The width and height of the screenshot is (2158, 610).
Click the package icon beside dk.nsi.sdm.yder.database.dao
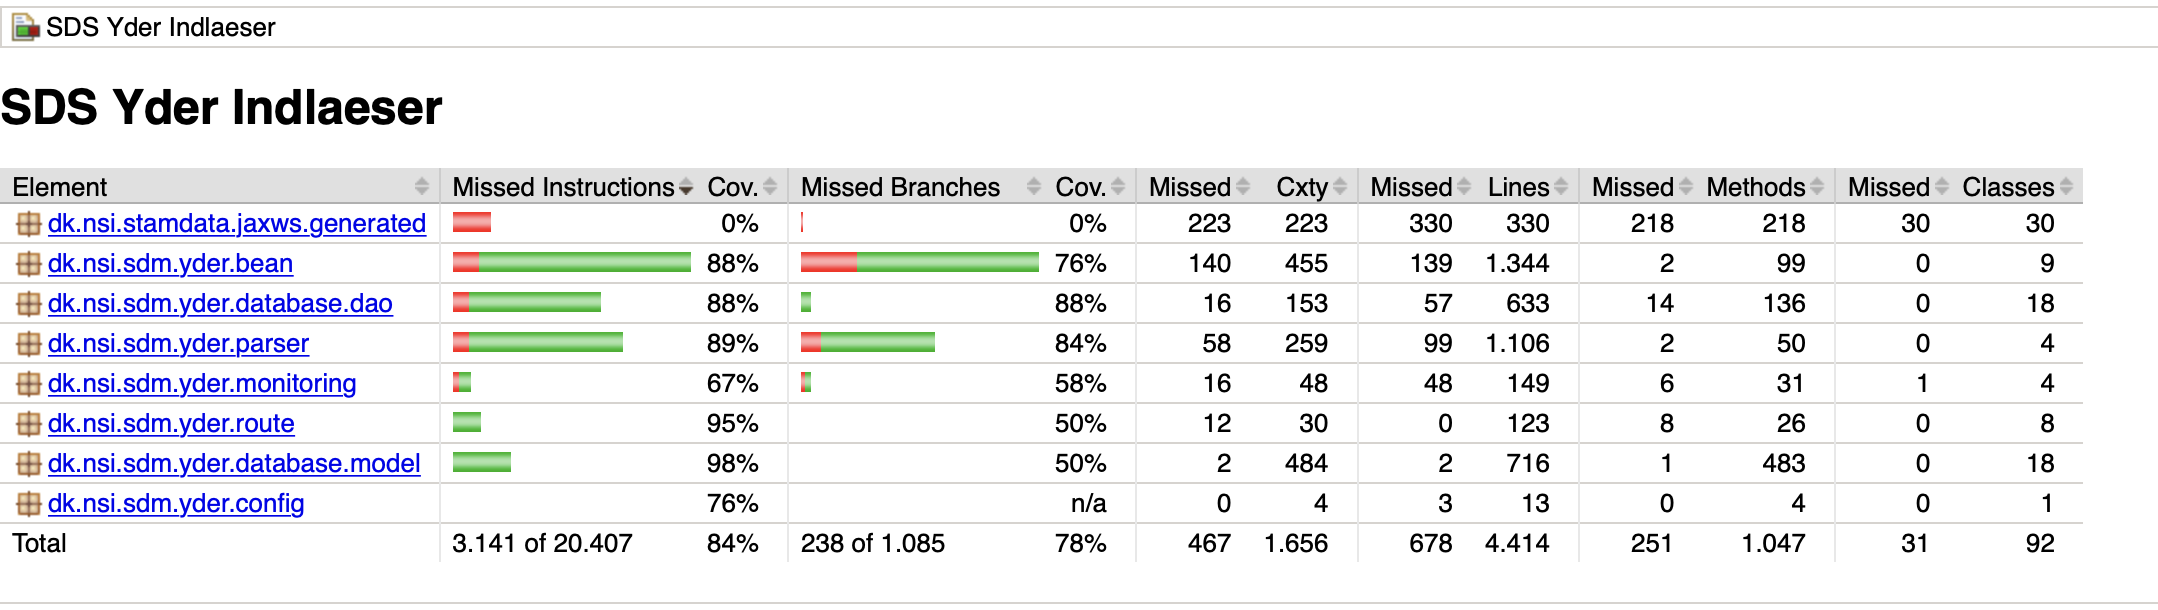[x=28, y=304]
